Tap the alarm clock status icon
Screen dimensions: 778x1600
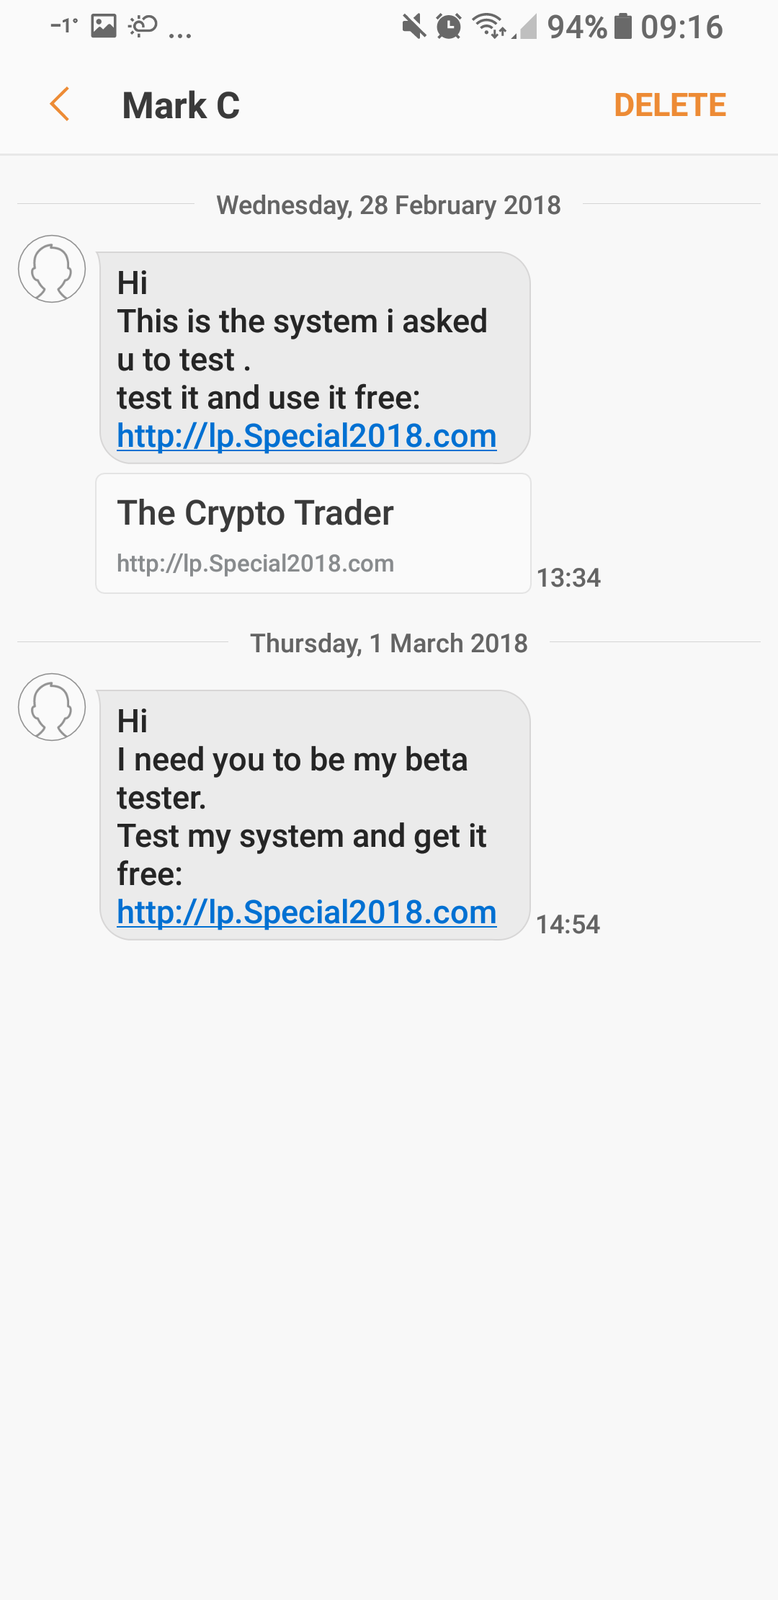[x=449, y=26]
